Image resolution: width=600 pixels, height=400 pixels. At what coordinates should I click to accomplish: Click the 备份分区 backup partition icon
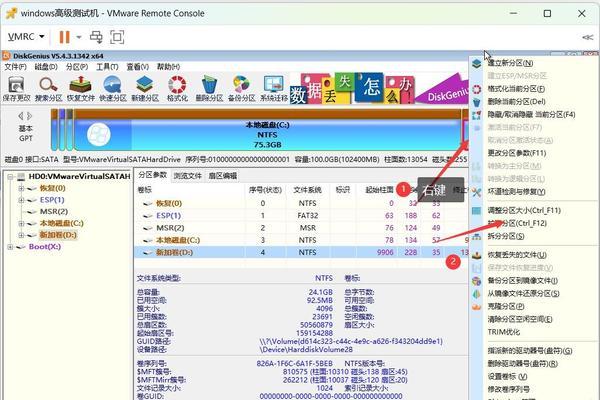pyautogui.click(x=241, y=89)
